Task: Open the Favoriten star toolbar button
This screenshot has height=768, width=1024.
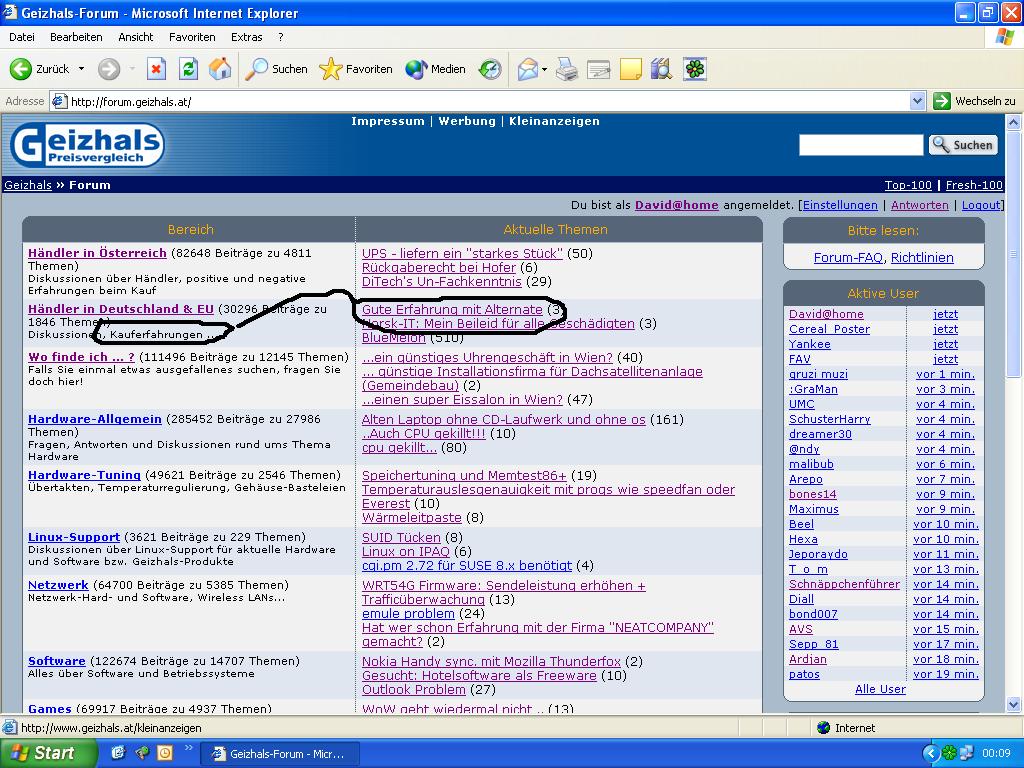Action: tap(356, 69)
